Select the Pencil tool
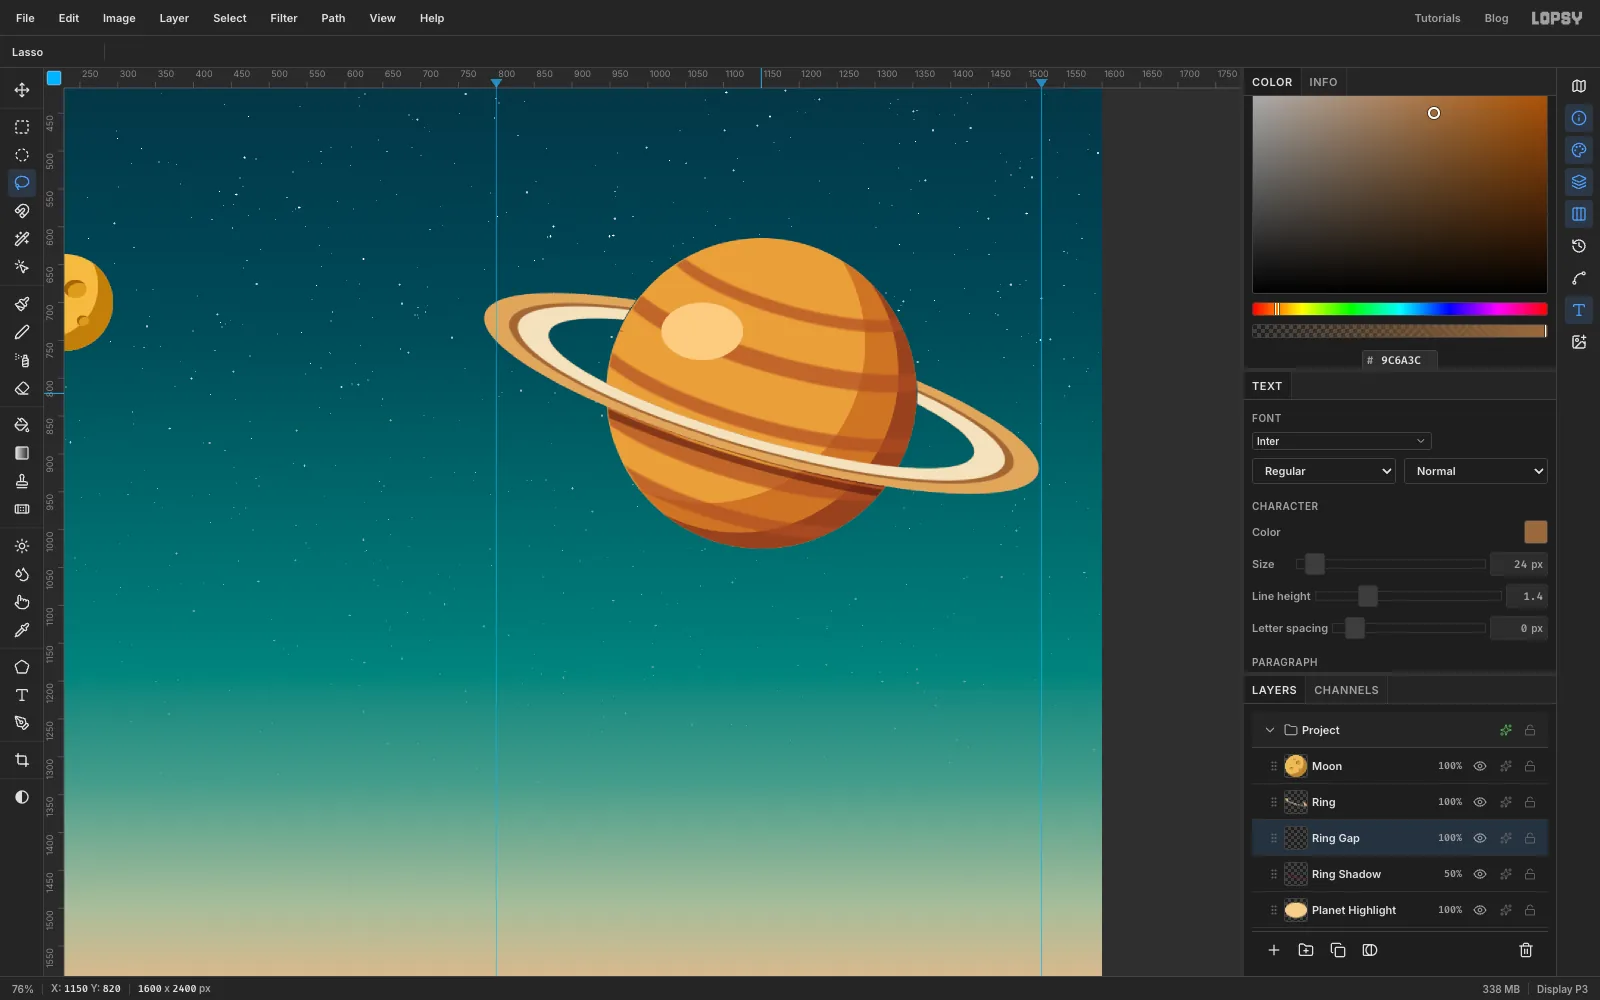 click(x=22, y=332)
